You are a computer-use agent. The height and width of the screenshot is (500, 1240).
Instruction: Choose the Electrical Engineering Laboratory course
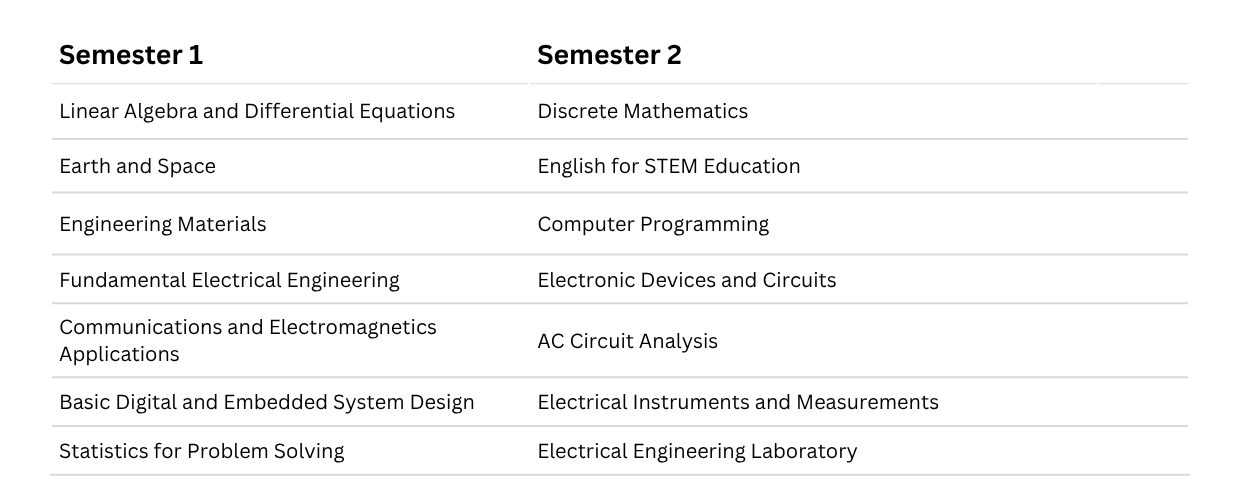697,451
